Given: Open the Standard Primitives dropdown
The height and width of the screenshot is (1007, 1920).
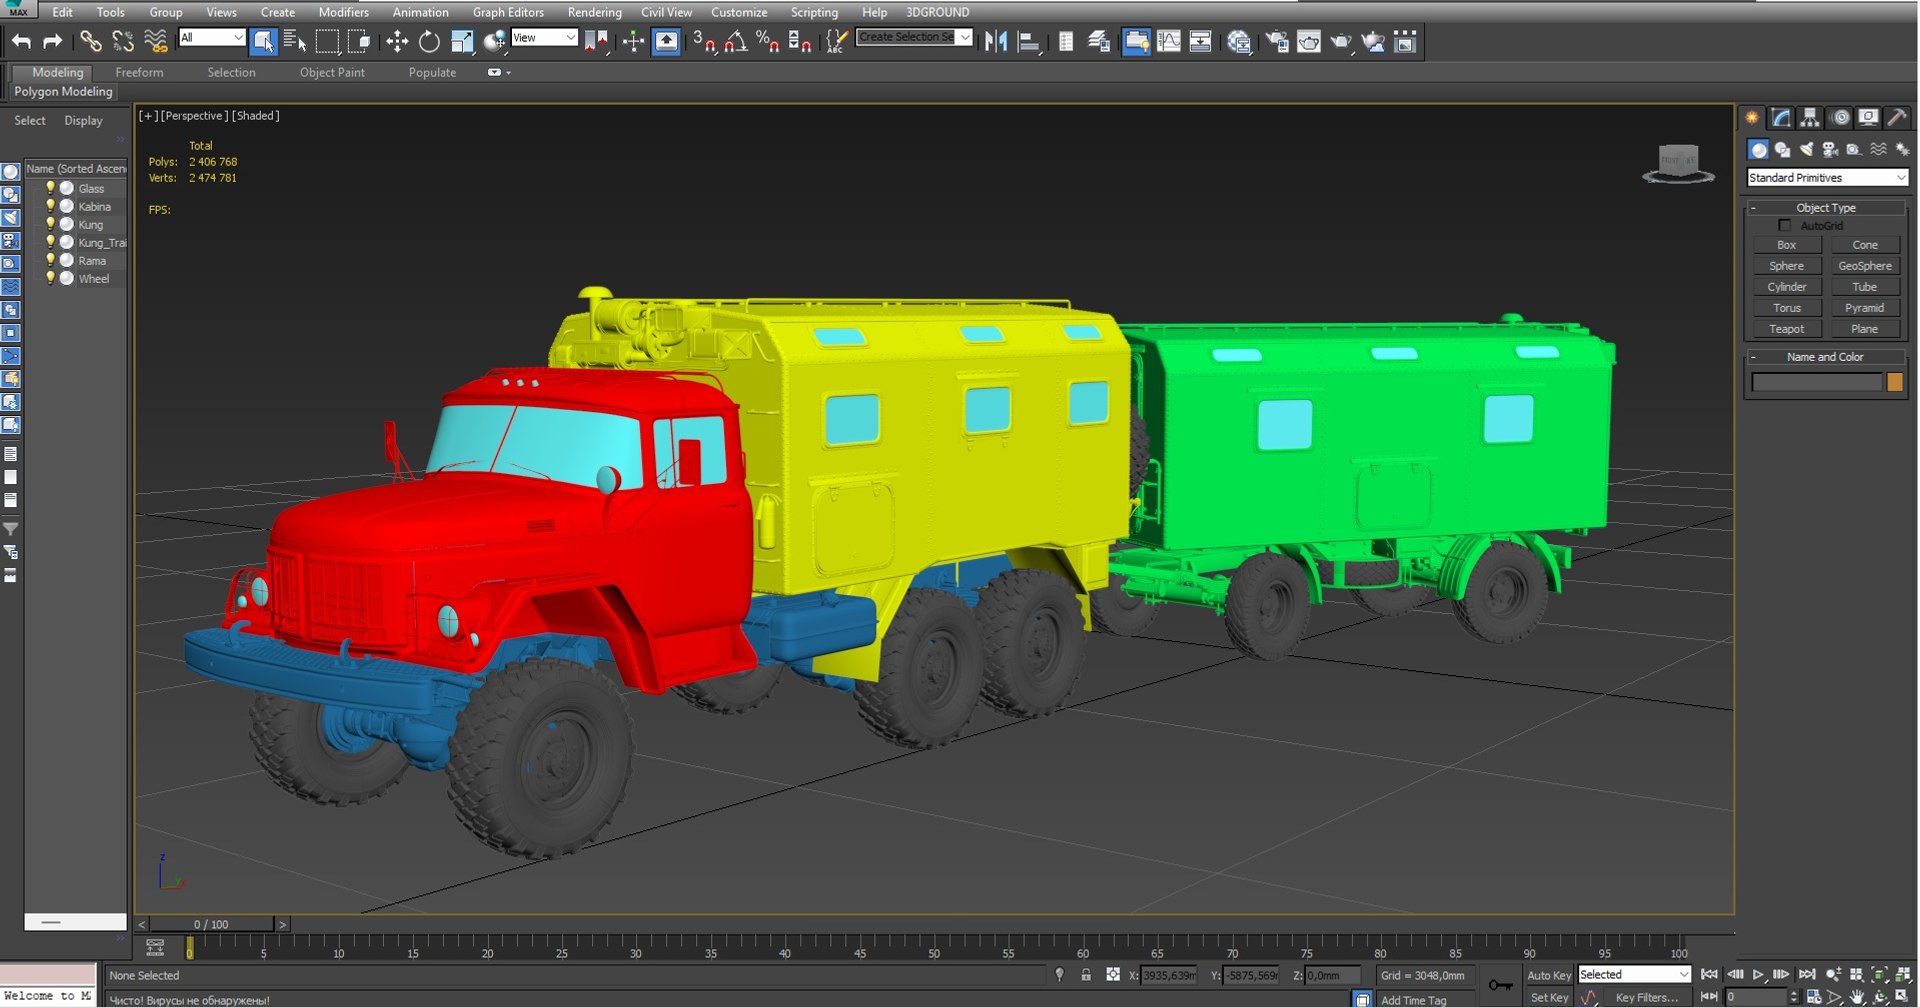Looking at the screenshot, I should pos(1827,177).
